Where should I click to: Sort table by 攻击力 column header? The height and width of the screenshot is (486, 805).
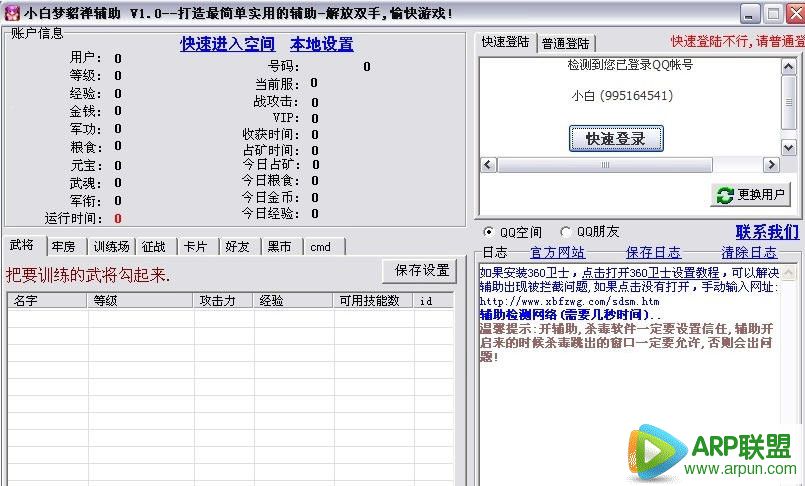(223, 300)
